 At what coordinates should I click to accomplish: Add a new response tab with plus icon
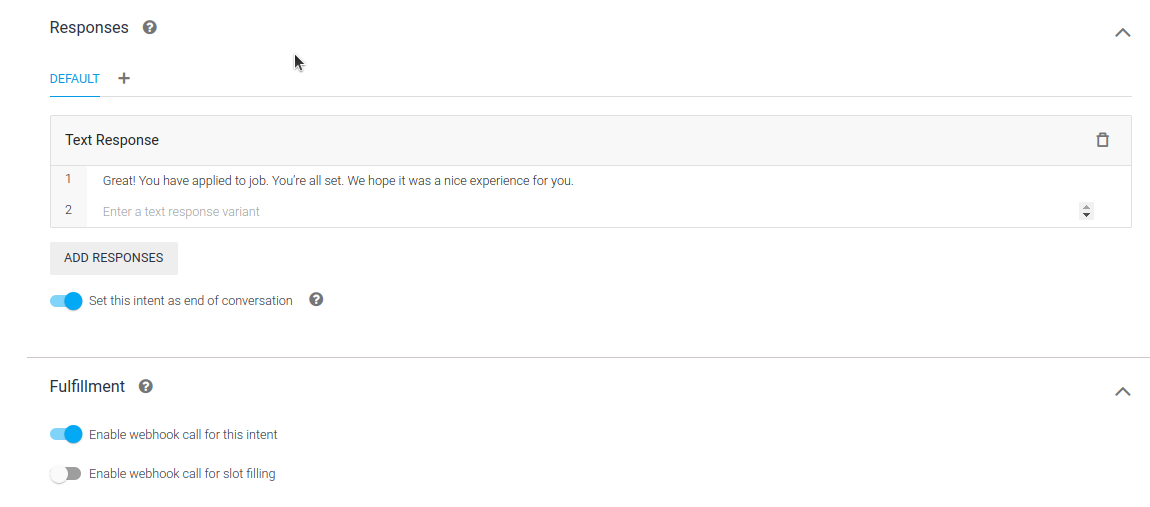[124, 78]
